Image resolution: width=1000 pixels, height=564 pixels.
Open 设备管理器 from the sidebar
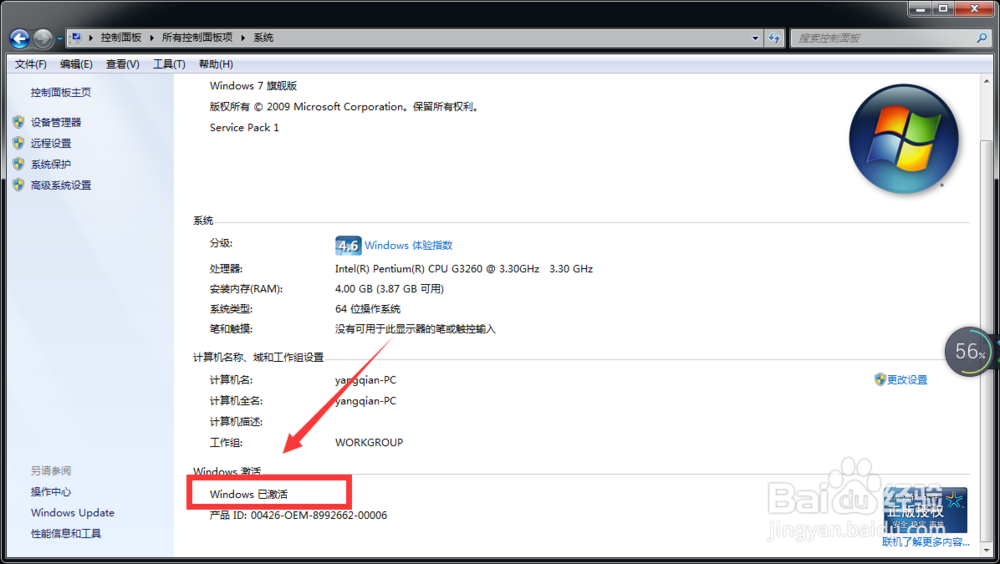[56, 122]
